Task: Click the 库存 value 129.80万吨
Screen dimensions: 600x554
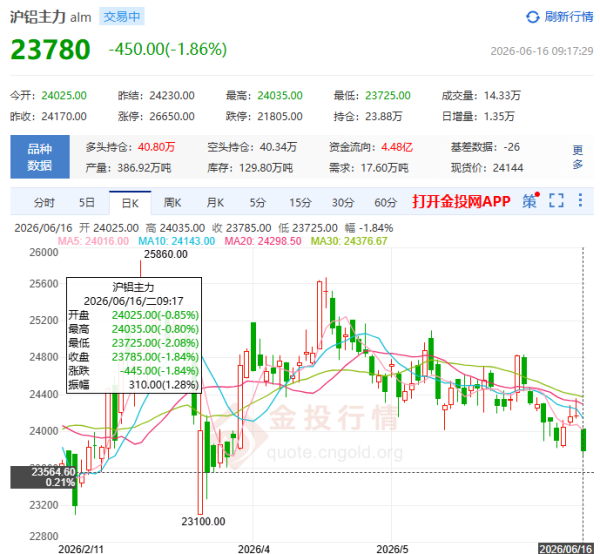Action: click(x=266, y=168)
